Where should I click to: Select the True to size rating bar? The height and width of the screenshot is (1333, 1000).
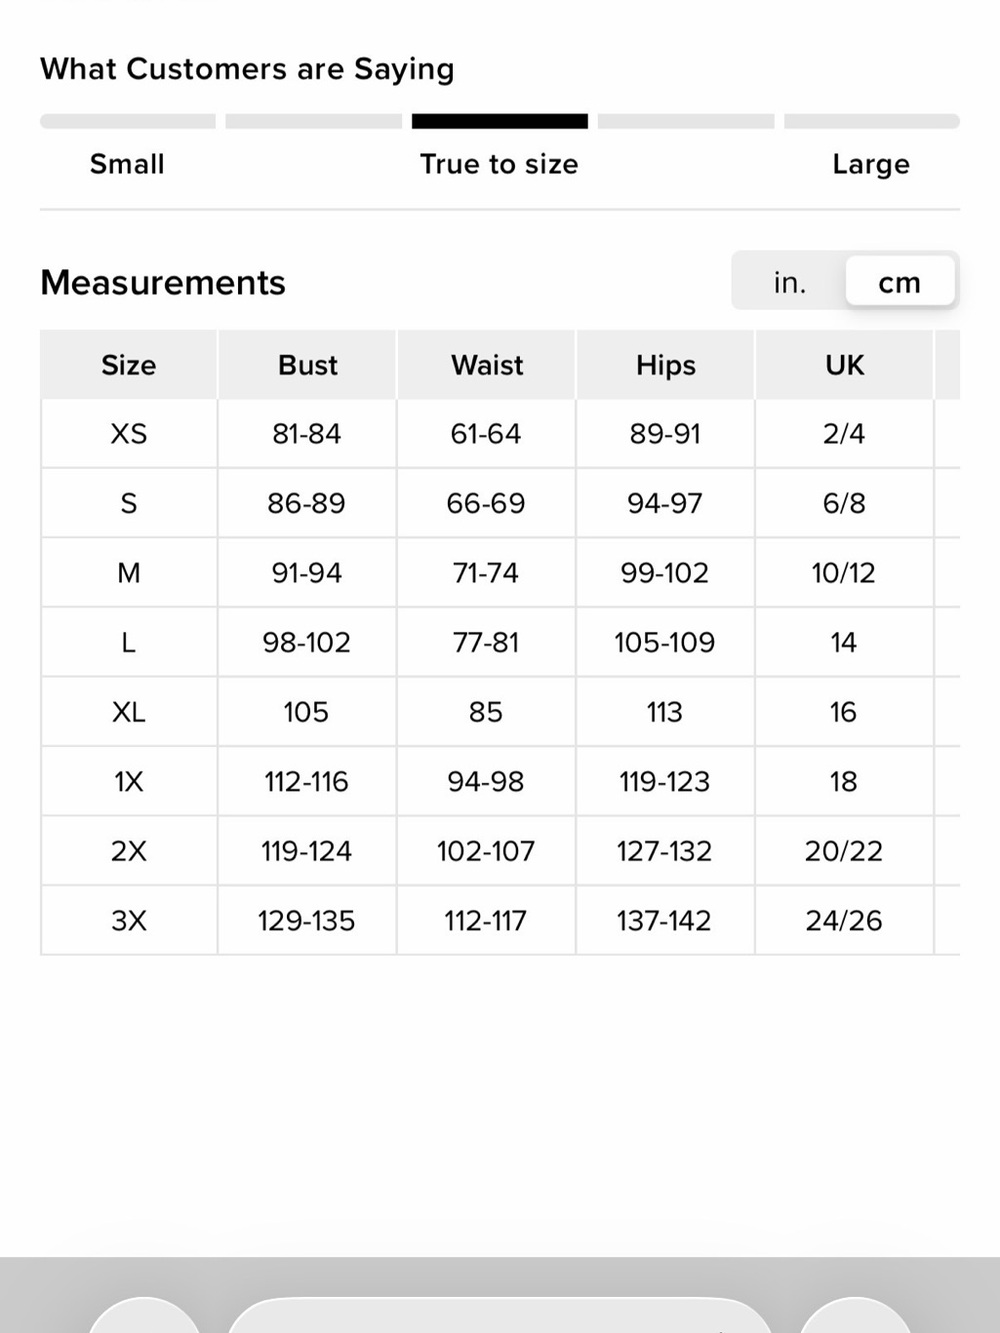click(499, 121)
